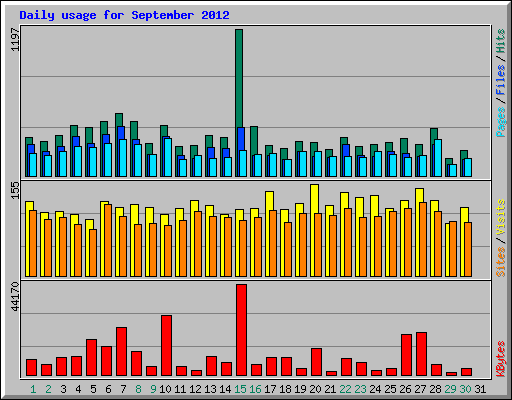Click day label 24 on the x-axis
Image resolution: width=512 pixels, height=400 pixels.
pos(375,389)
